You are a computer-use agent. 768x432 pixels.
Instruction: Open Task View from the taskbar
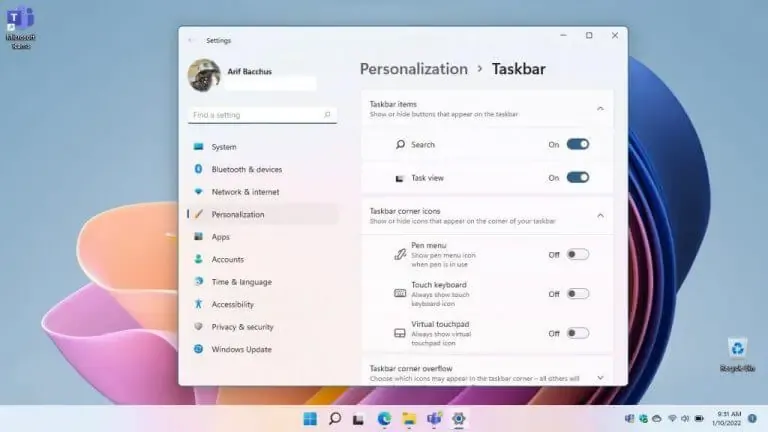(359, 420)
